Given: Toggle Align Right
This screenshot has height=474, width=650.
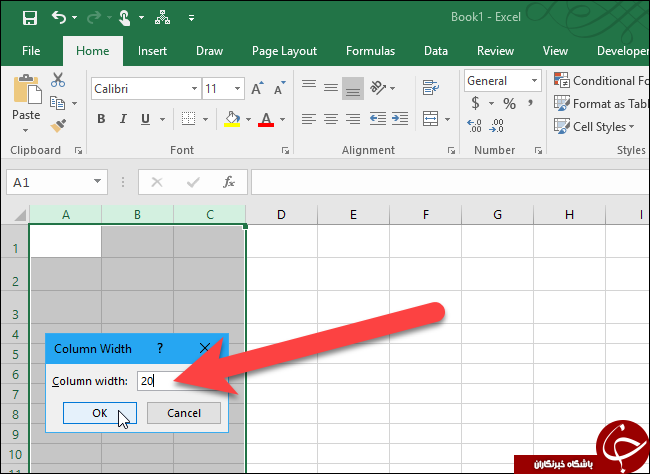Looking at the screenshot, I should tap(353, 119).
